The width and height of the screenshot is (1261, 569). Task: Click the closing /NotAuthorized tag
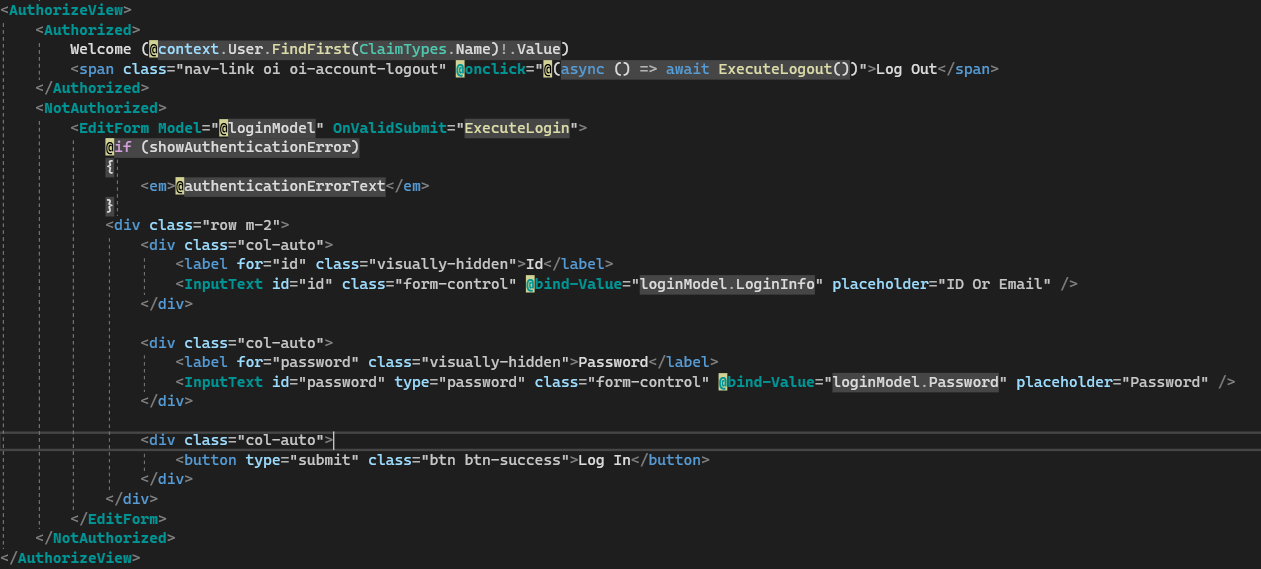(105, 538)
